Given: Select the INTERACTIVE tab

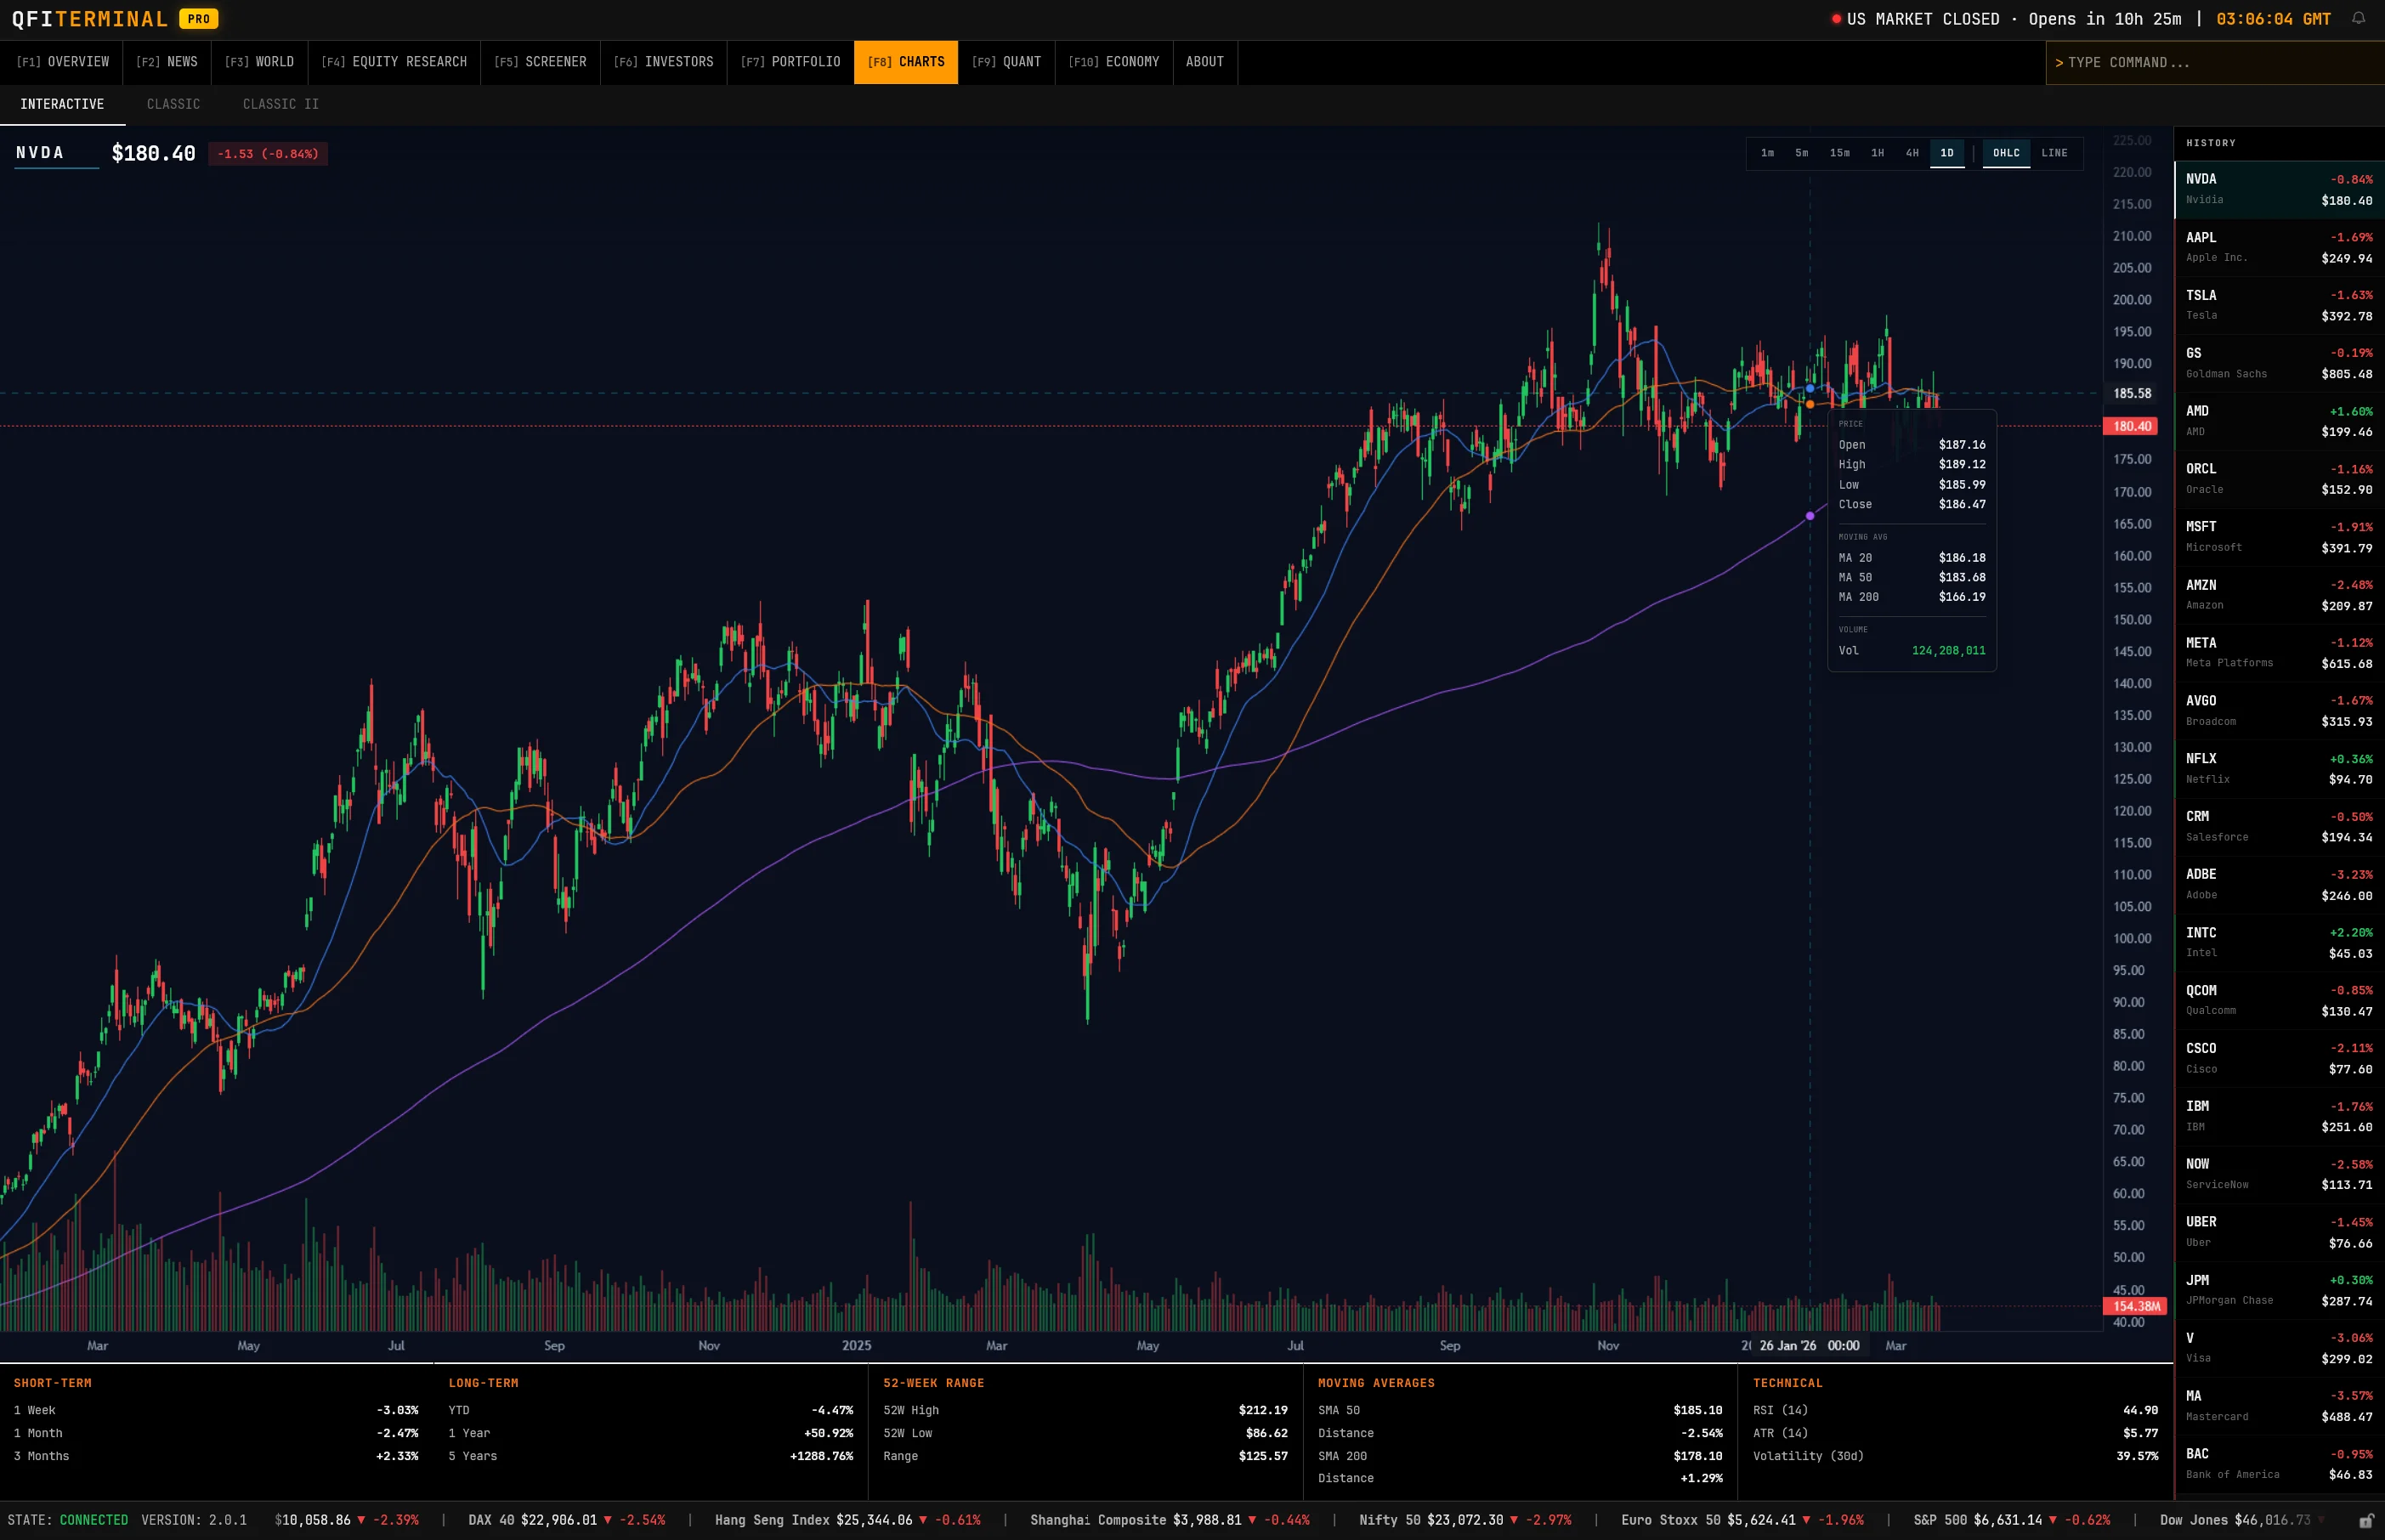Looking at the screenshot, I should click(61, 104).
